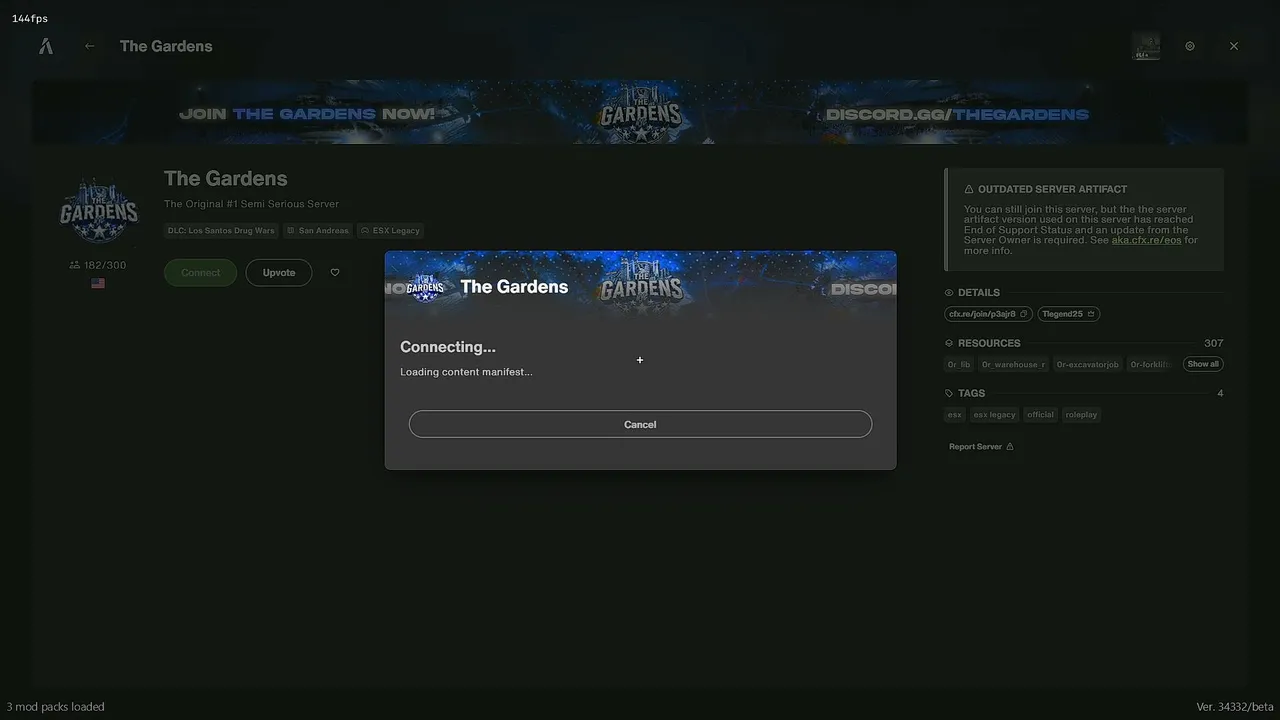This screenshot has height=720, width=1280.
Task: Click the Connect button
Action: 200,273
